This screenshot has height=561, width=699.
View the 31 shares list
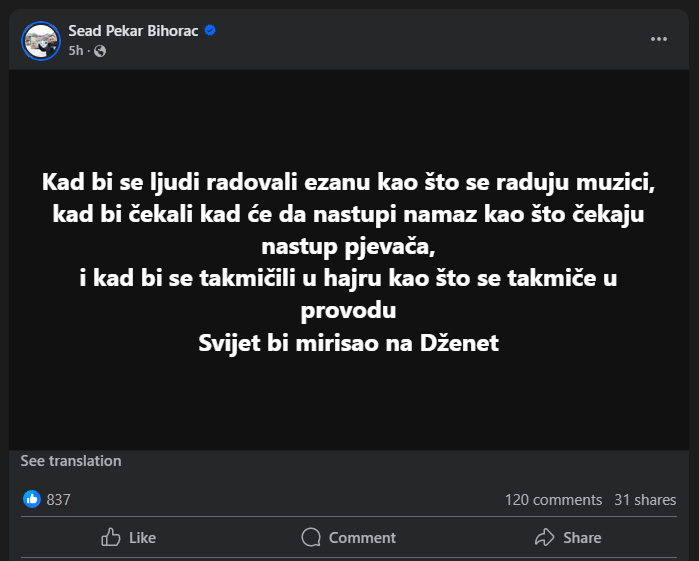coord(645,499)
